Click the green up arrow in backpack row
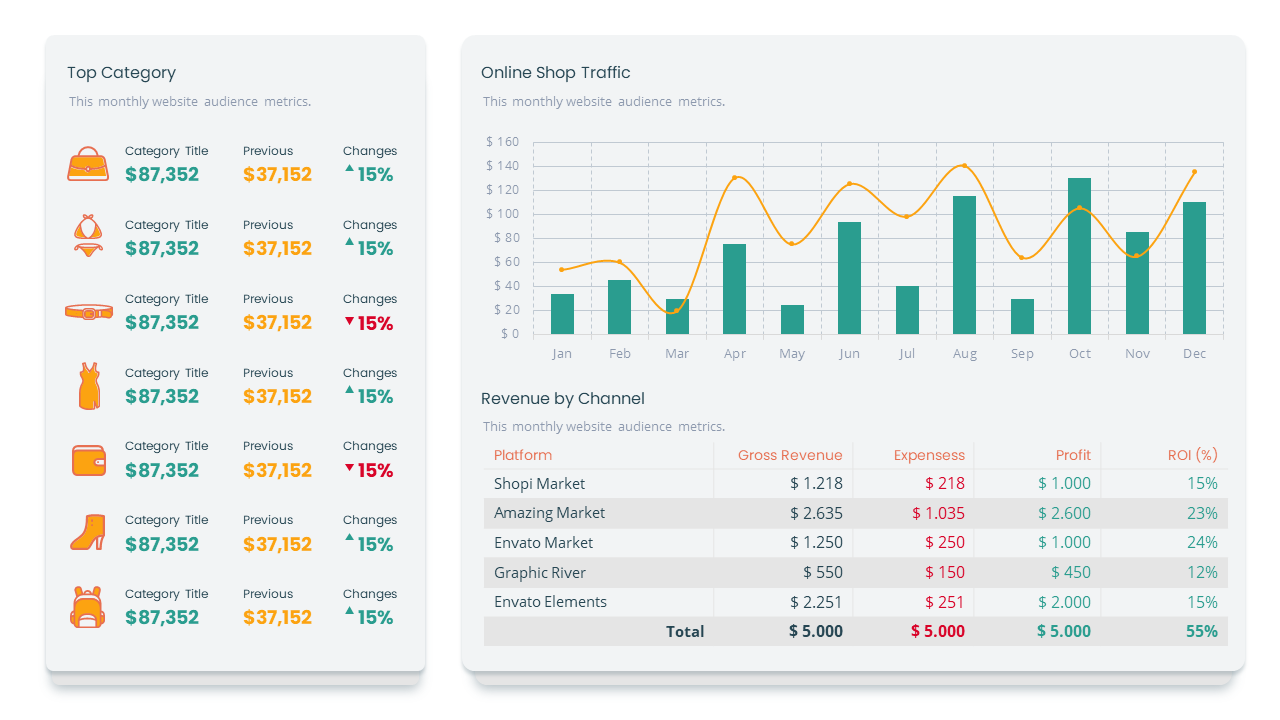Screen dimensions: 1280x720 tap(349, 610)
